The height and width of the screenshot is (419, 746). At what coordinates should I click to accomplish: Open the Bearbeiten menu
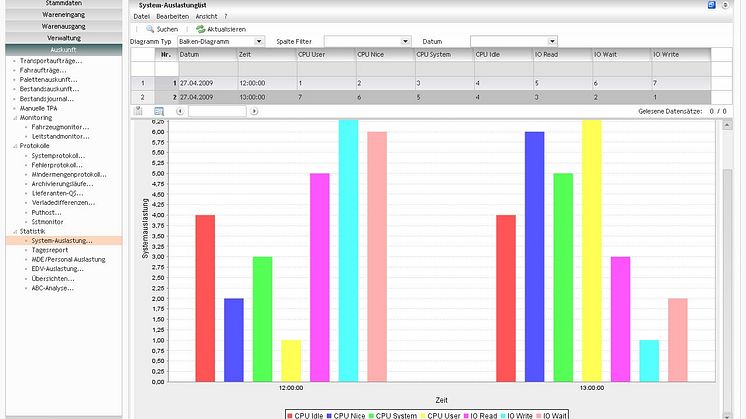click(x=173, y=16)
